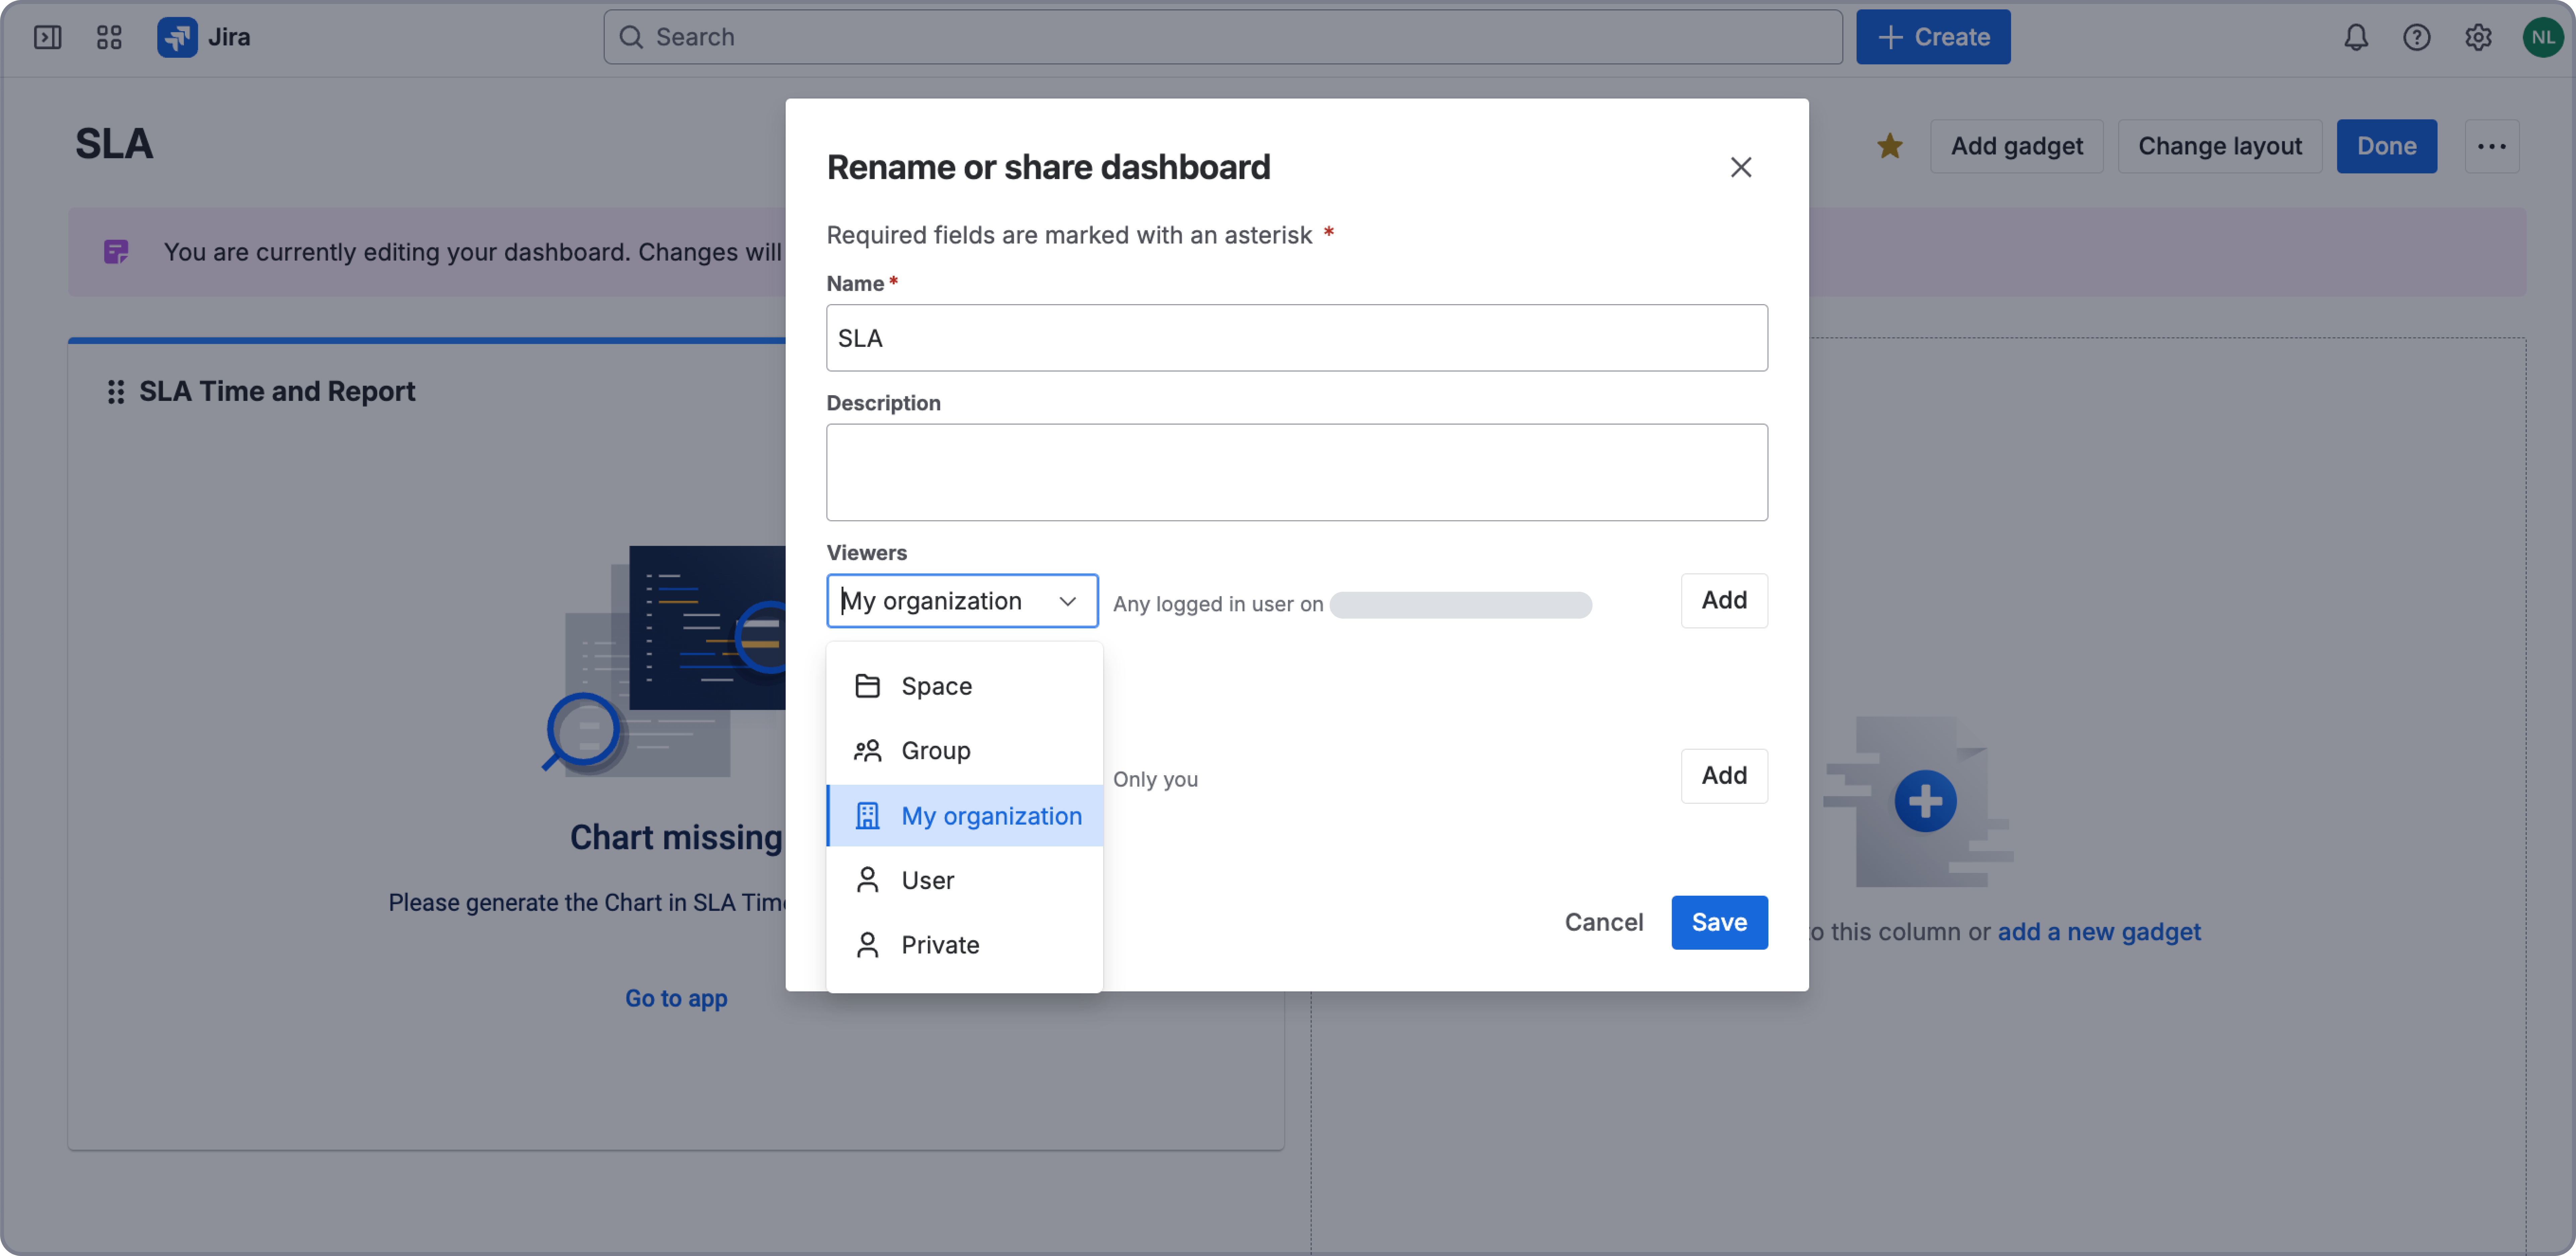This screenshot has width=2576, height=1256.
Task: Click inside the Description field
Action: coord(1297,472)
